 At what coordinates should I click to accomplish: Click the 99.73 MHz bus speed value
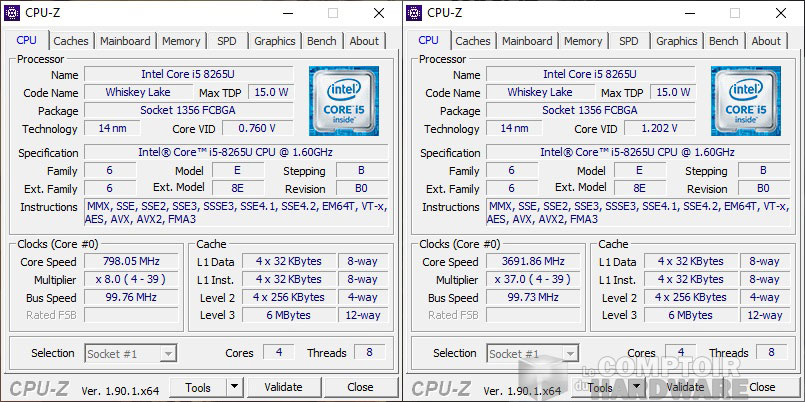(533, 297)
